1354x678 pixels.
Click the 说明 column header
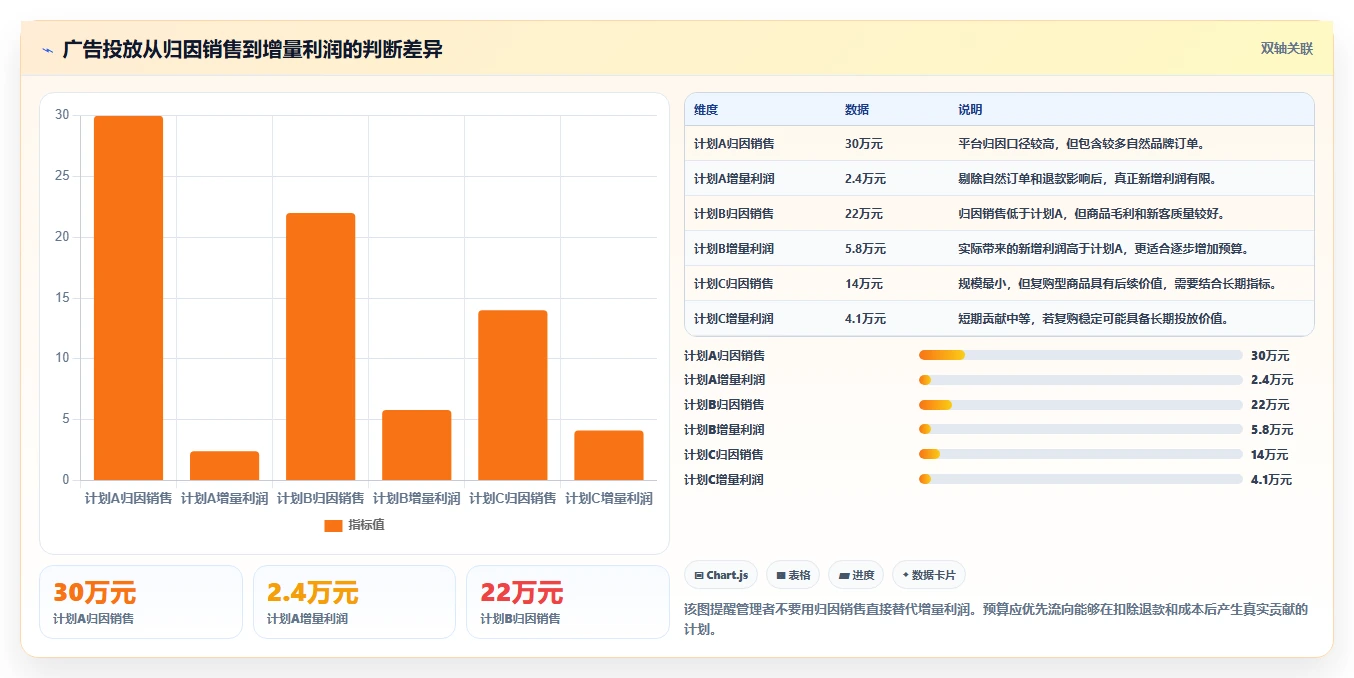pos(970,110)
